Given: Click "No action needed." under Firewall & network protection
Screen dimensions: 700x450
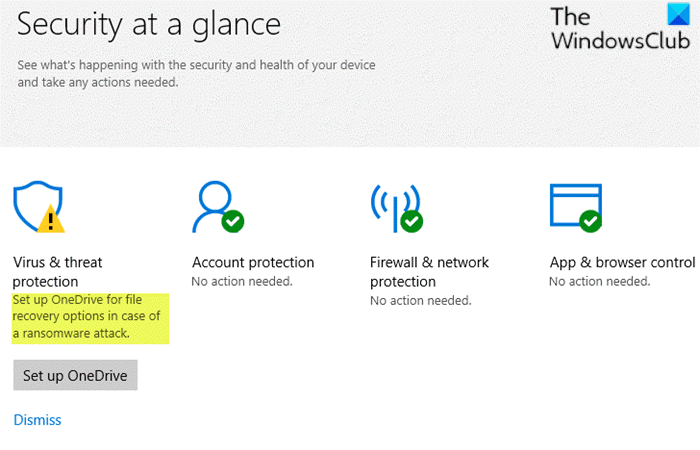Looking at the screenshot, I should [x=420, y=300].
